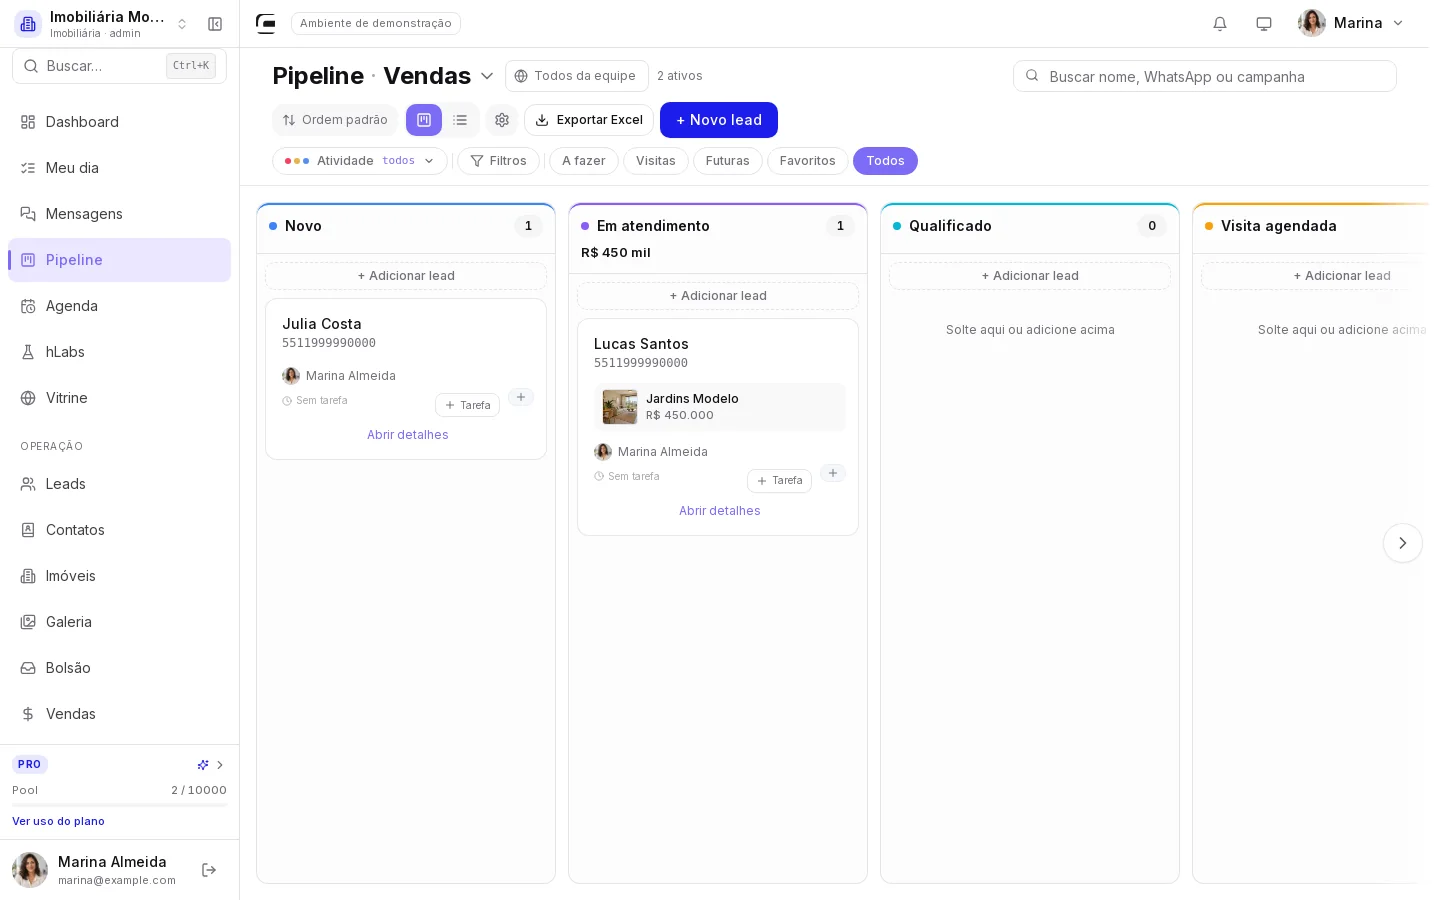Screen dimensions: 1440x900
Task: Open pipeline settings gear
Action: 502,120
